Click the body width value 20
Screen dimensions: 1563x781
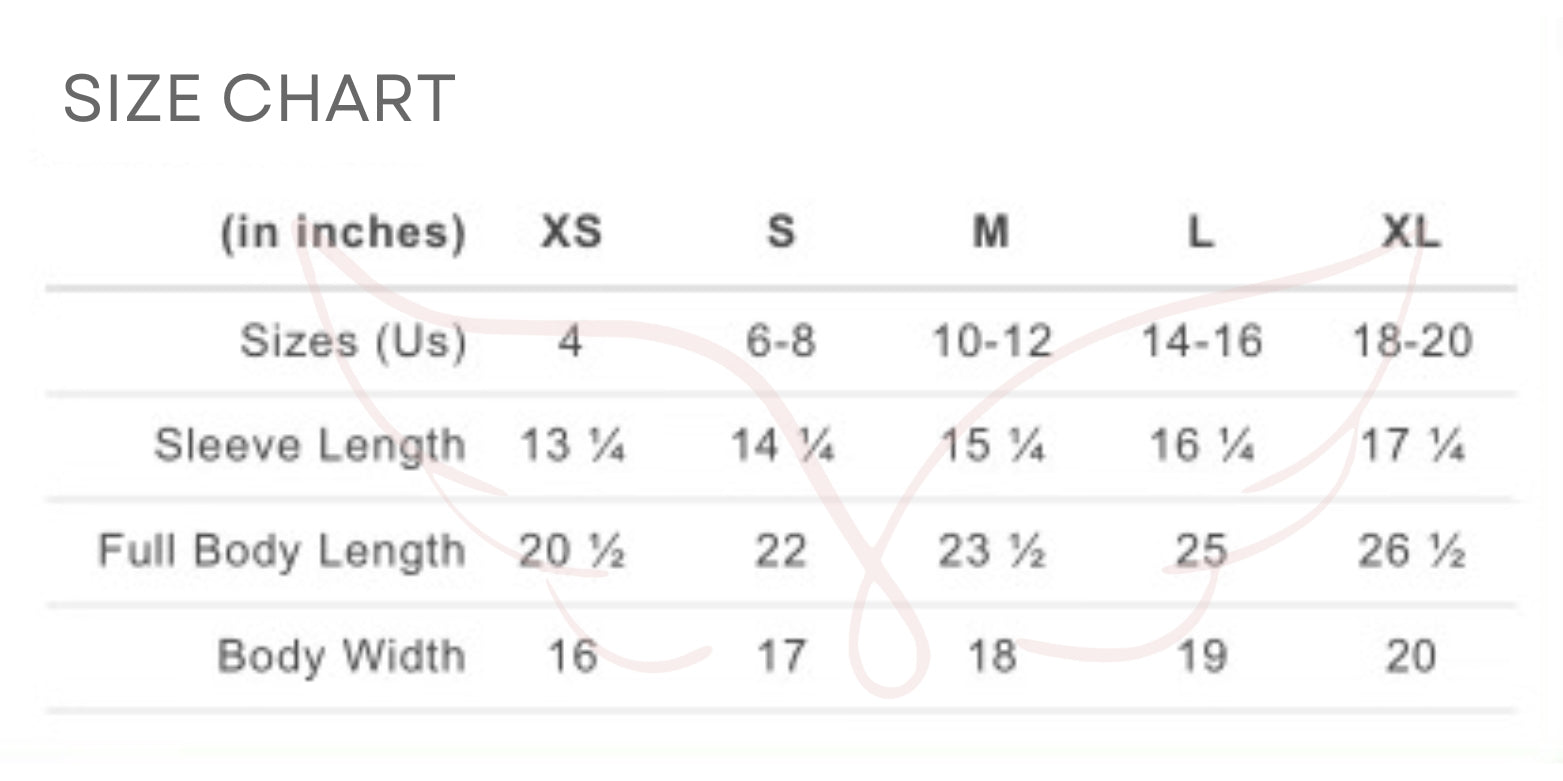click(x=1411, y=657)
